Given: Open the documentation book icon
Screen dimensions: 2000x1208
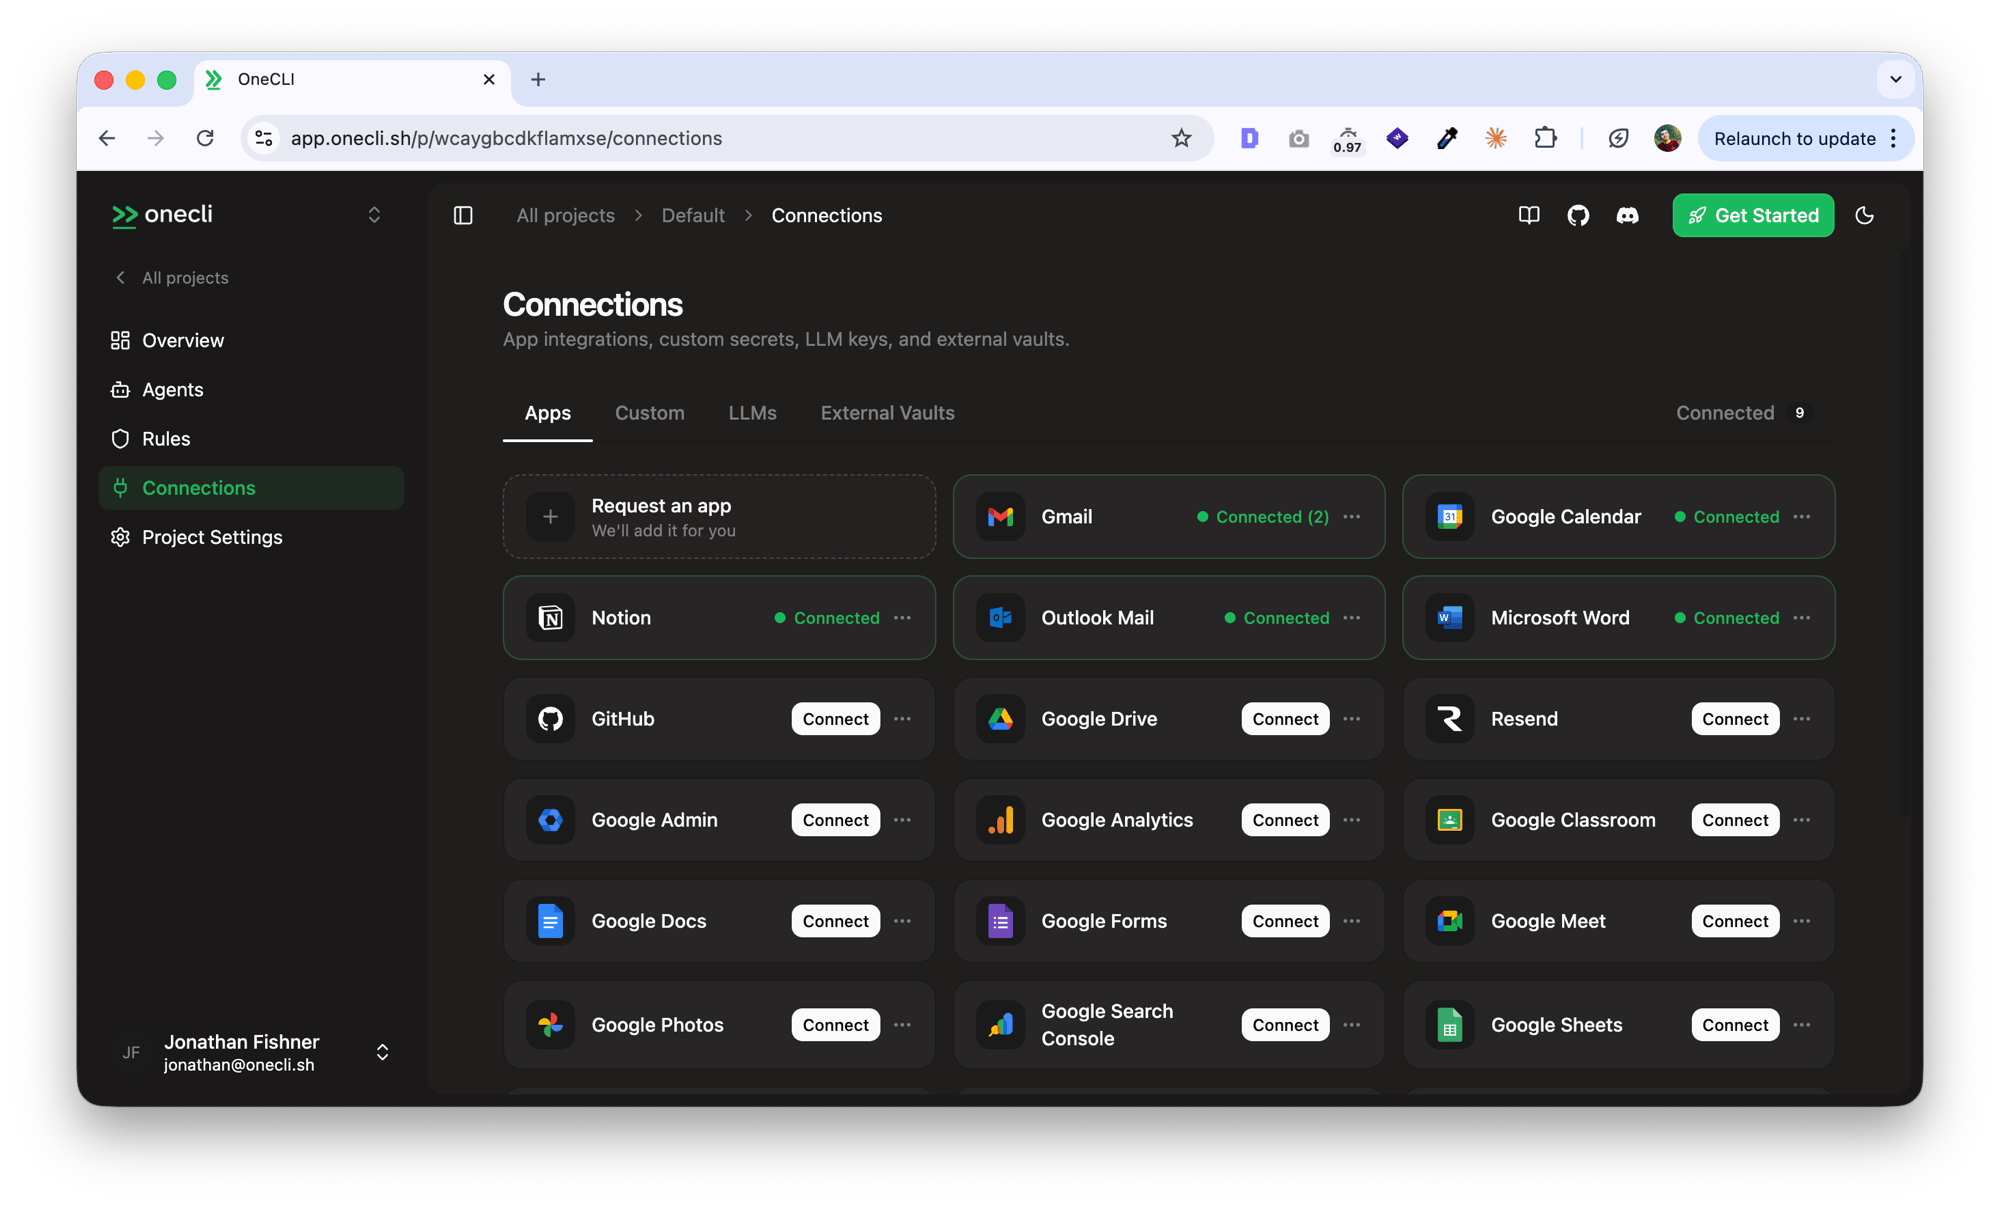Looking at the screenshot, I should pyautogui.click(x=1529, y=215).
